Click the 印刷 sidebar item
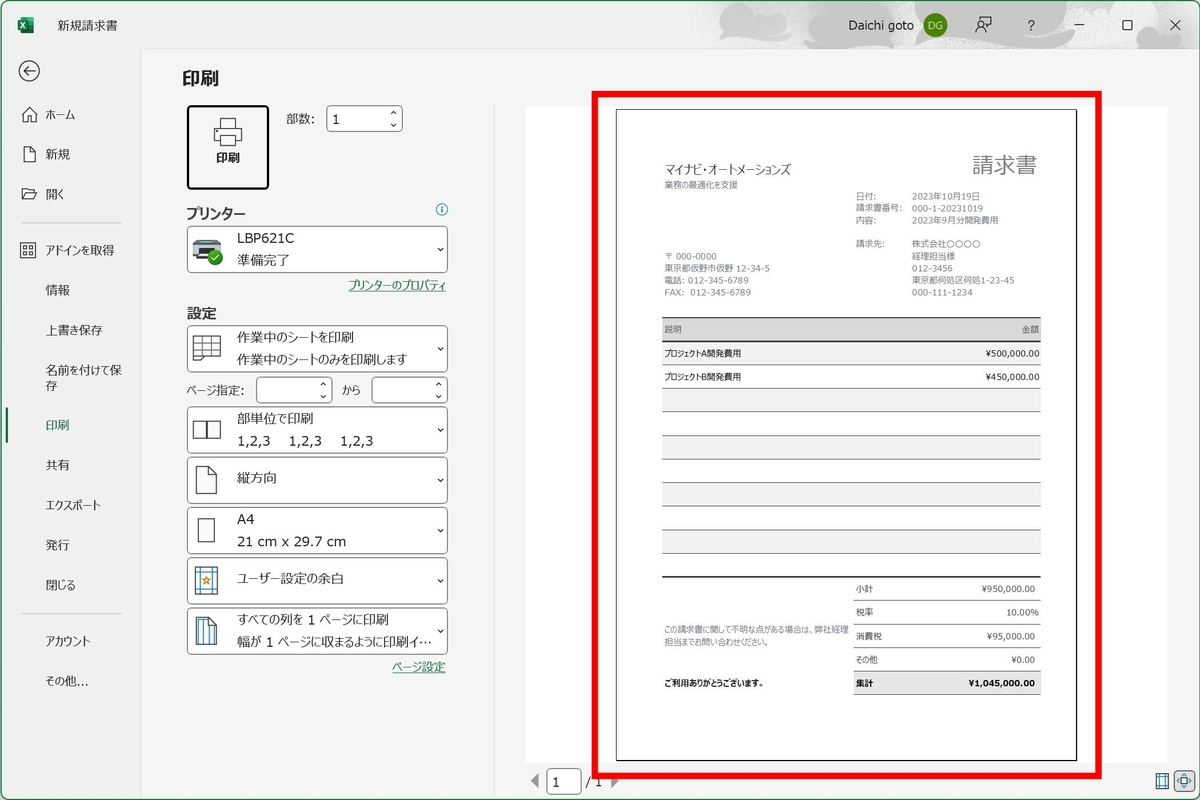1200x800 pixels. (x=58, y=425)
